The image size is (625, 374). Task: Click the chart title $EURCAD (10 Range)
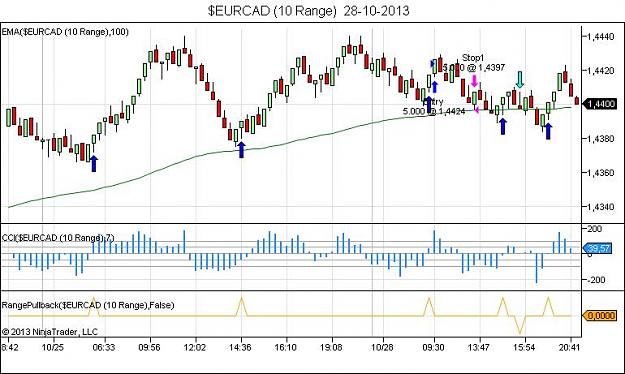pyautogui.click(x=272, y=10)
